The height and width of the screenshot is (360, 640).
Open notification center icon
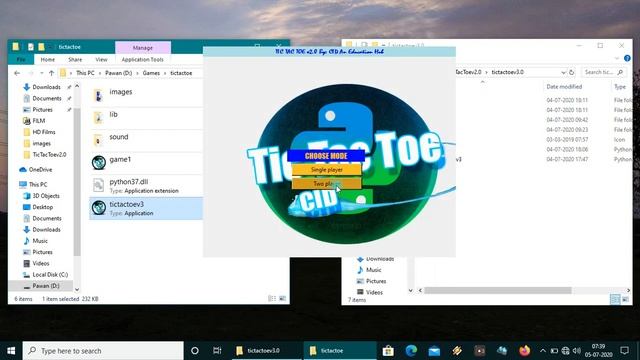(x=624, y=351)
